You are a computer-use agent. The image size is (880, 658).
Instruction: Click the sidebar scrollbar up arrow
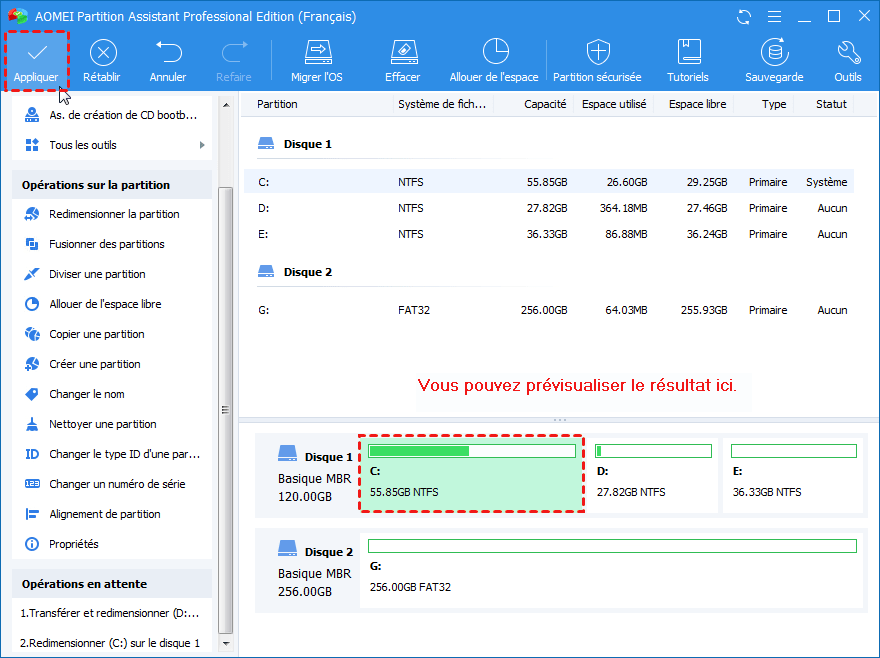coord(226,105)
